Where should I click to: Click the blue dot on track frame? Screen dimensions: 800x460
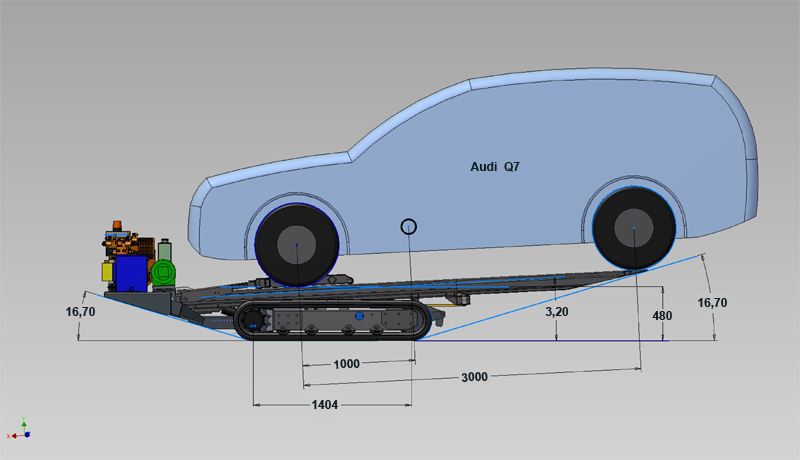[x=359, y=316]
